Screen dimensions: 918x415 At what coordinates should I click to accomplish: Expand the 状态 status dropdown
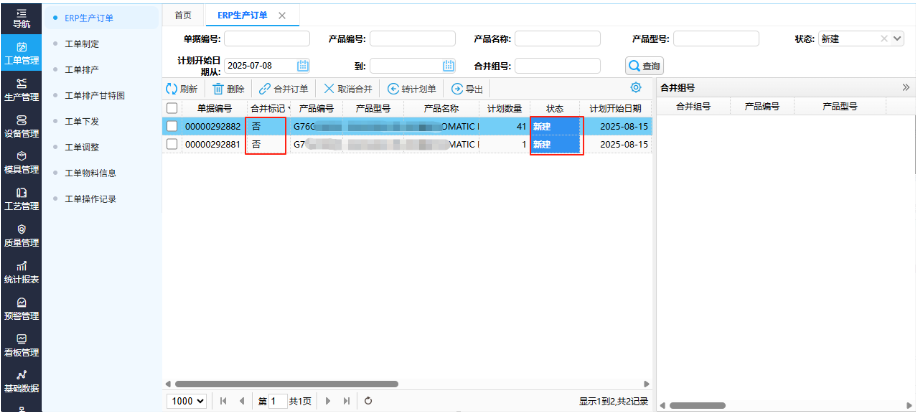point(897,39)
